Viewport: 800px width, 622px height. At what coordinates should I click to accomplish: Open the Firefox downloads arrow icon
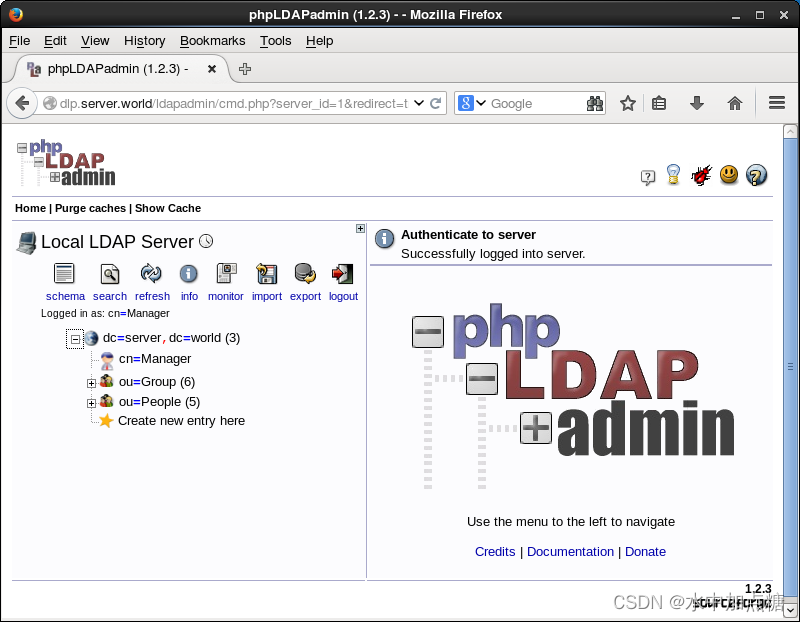point(696,104)
